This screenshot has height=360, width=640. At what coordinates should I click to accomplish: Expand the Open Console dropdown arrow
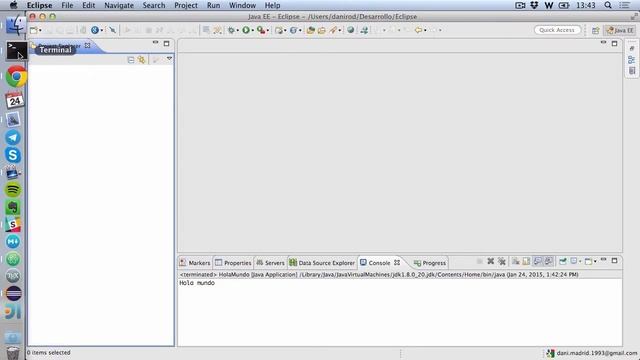[595, 262]
